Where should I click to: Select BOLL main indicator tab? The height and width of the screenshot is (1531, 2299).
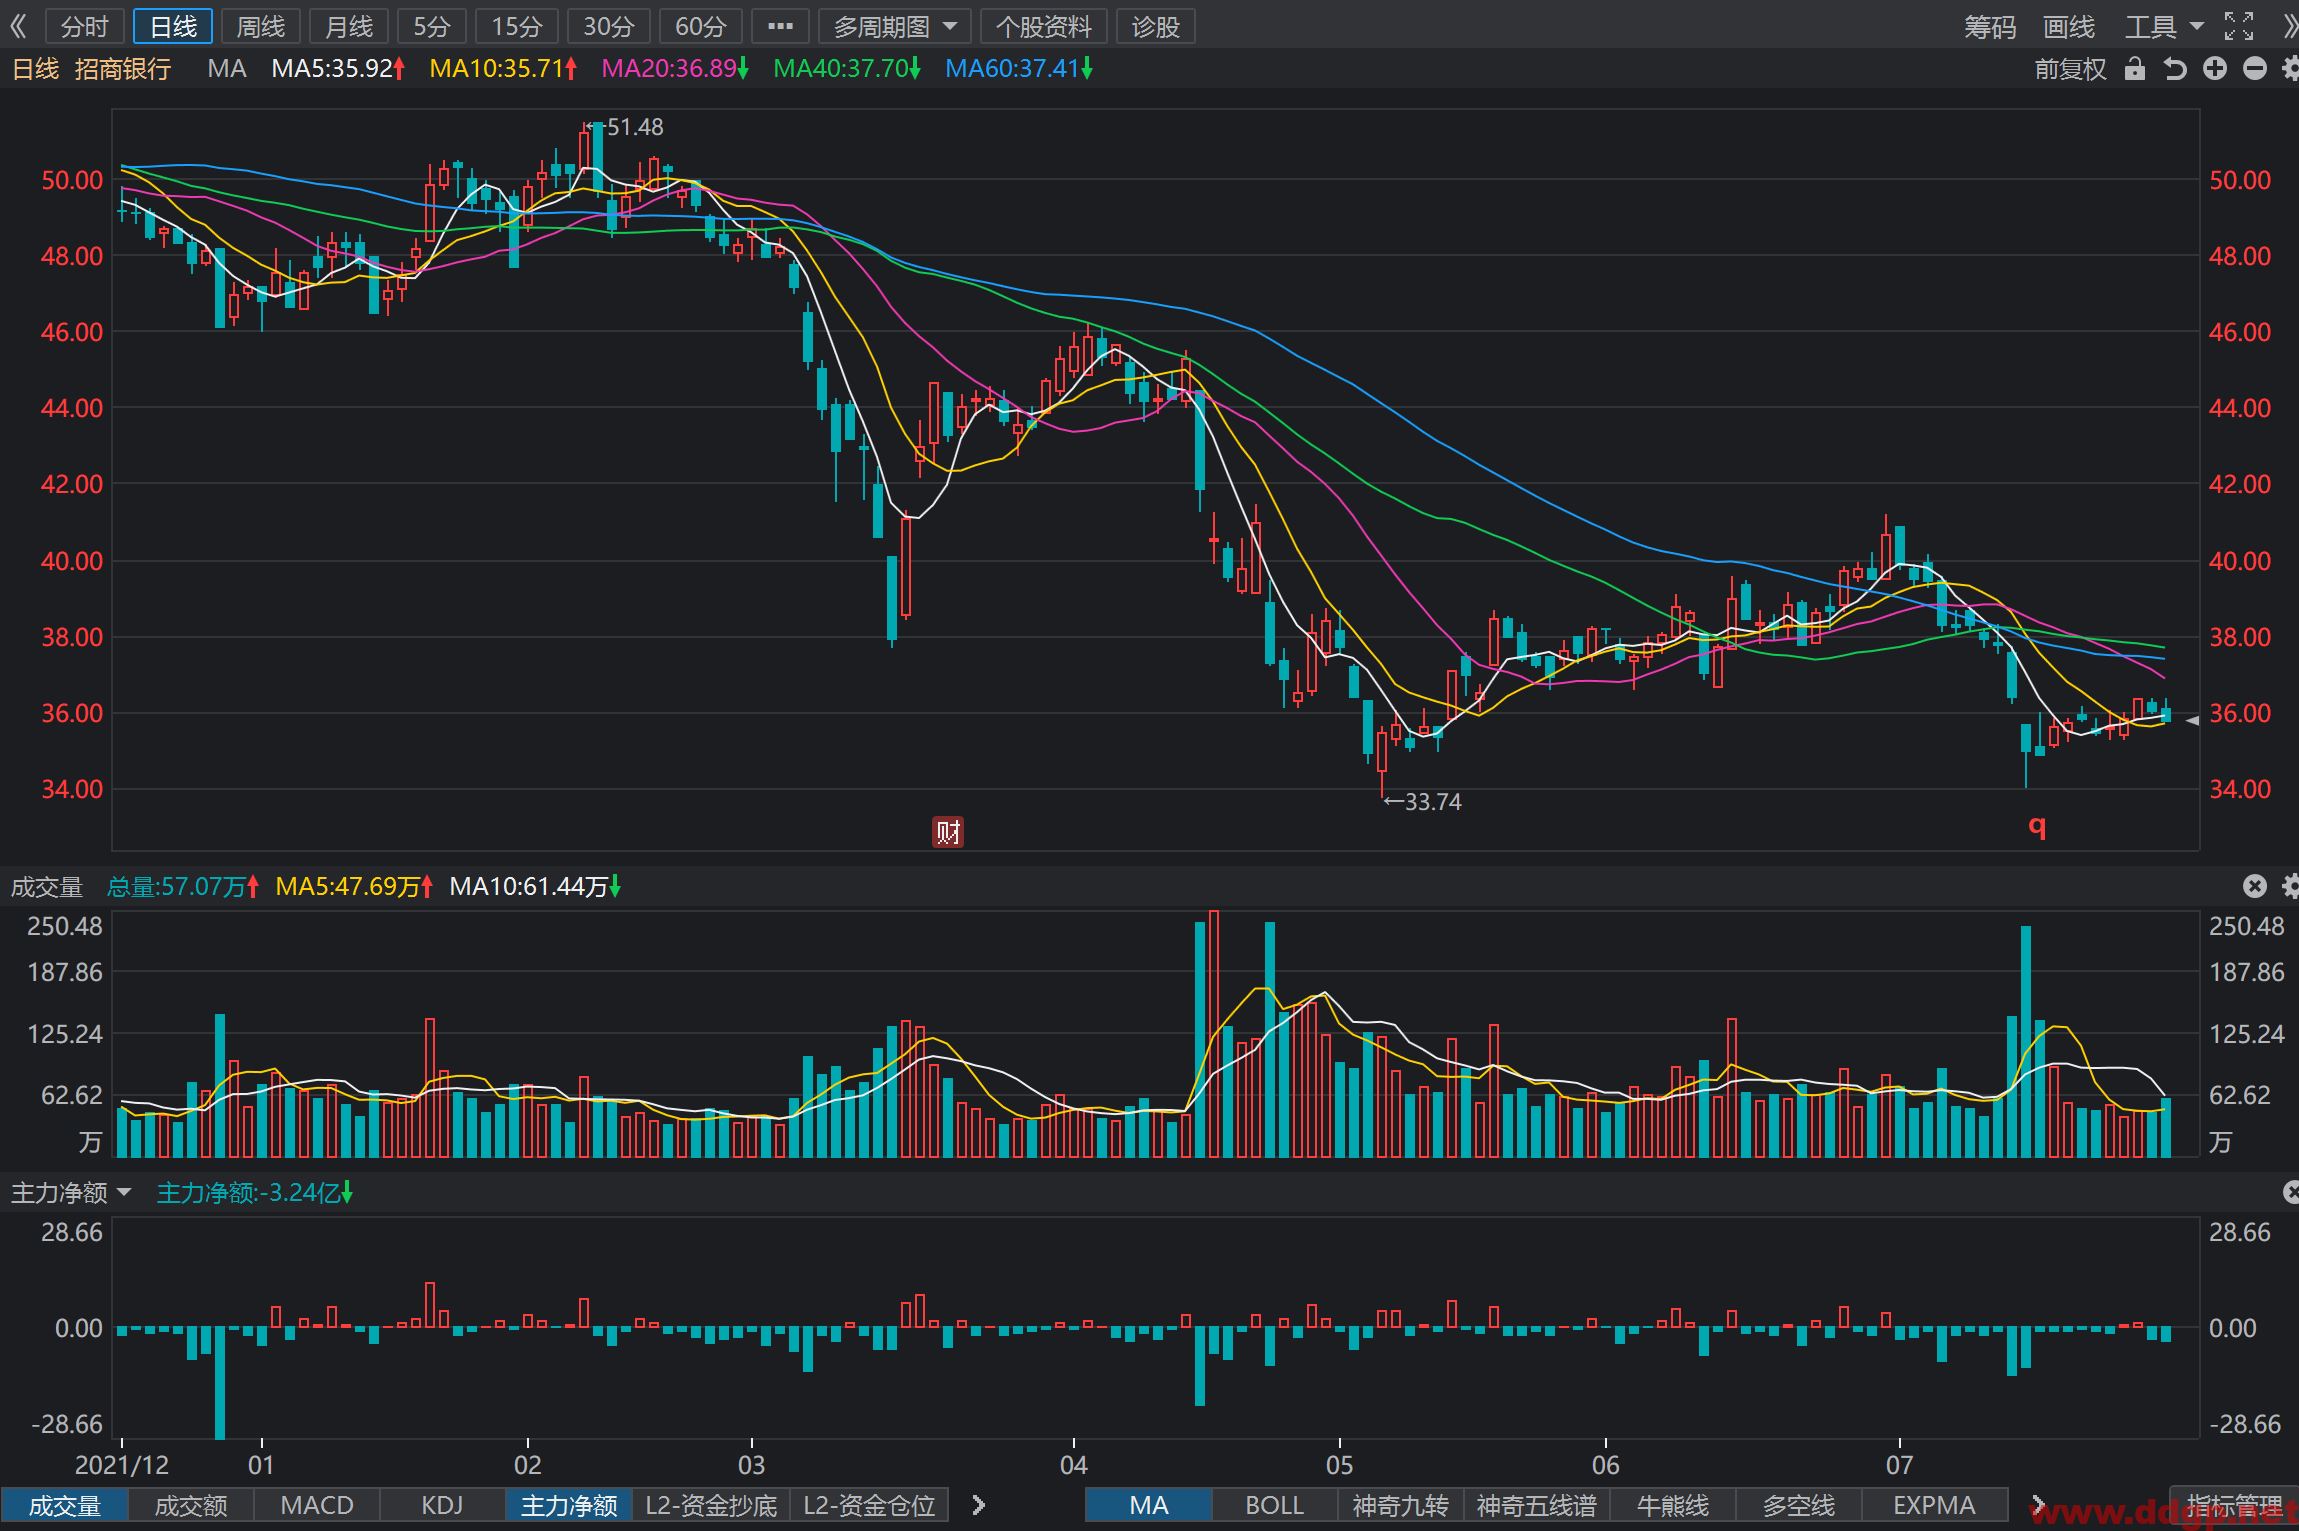(x=1275, y=1505)
